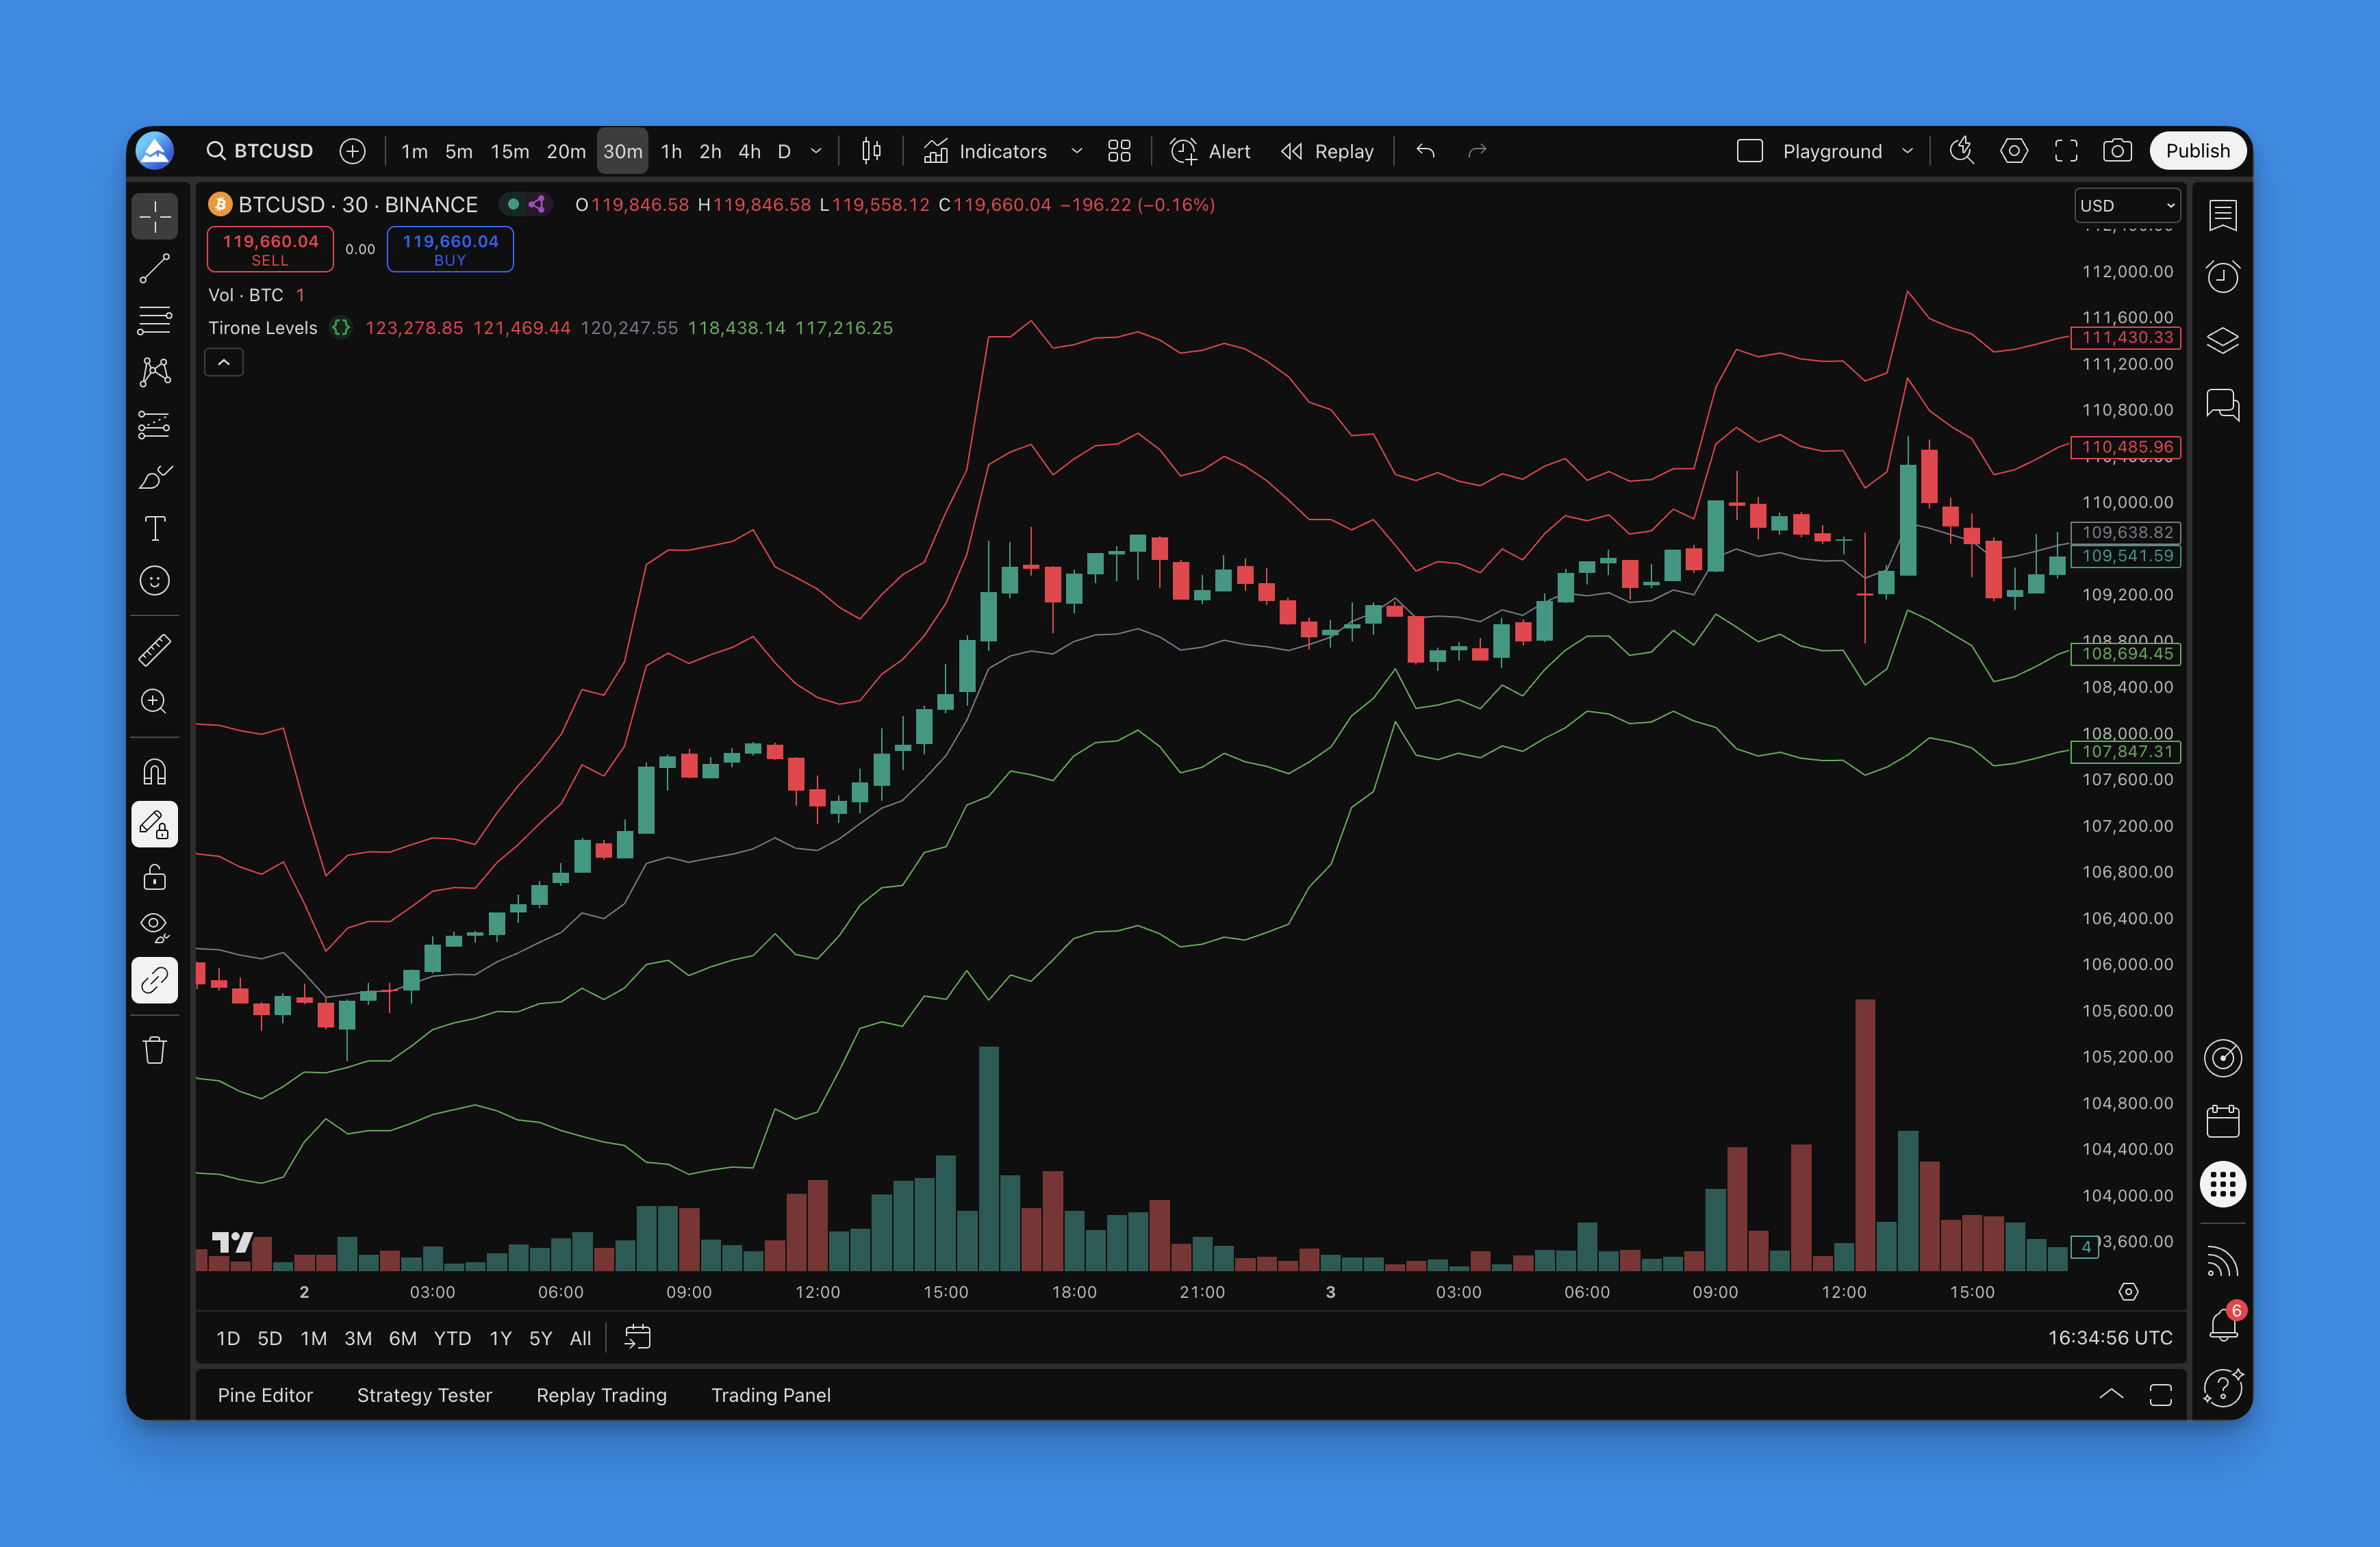Switch to the 5m timeframe
Image resolution: width=2380 pixels, height=1547 pixels.
(459, 151)
